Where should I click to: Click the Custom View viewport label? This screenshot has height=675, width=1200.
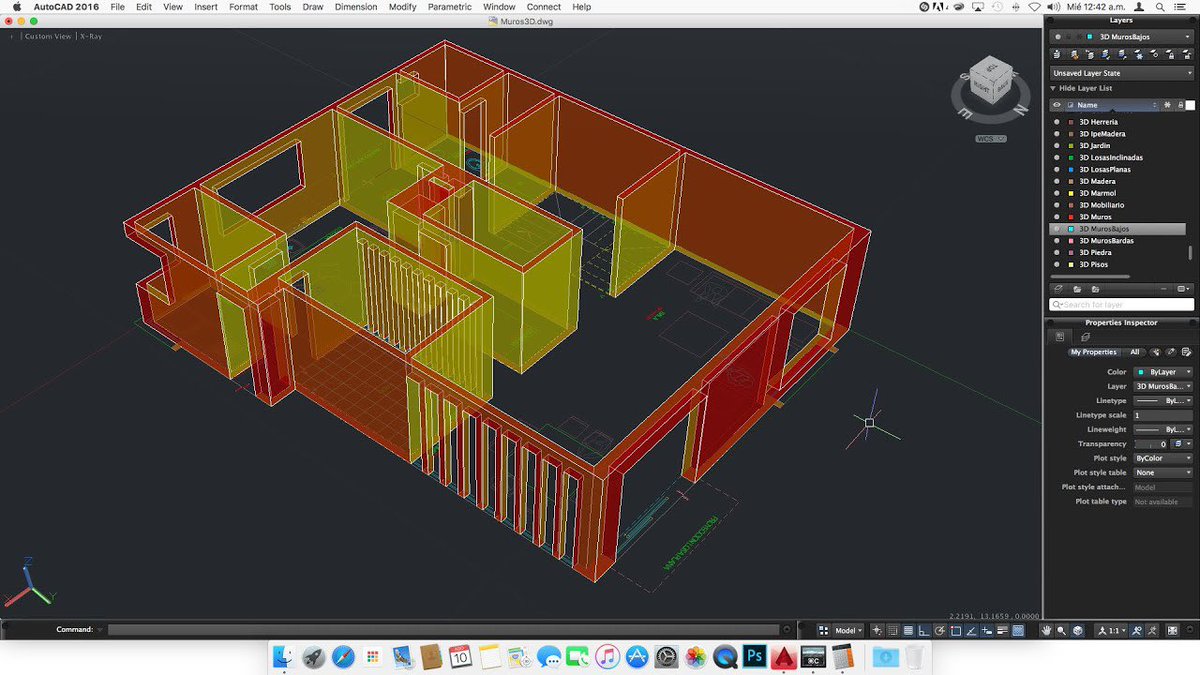tap(48, 36)
